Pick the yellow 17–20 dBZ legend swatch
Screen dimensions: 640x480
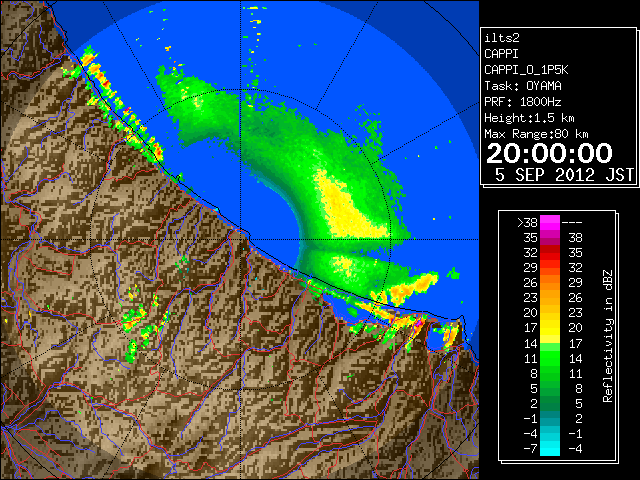550,328
